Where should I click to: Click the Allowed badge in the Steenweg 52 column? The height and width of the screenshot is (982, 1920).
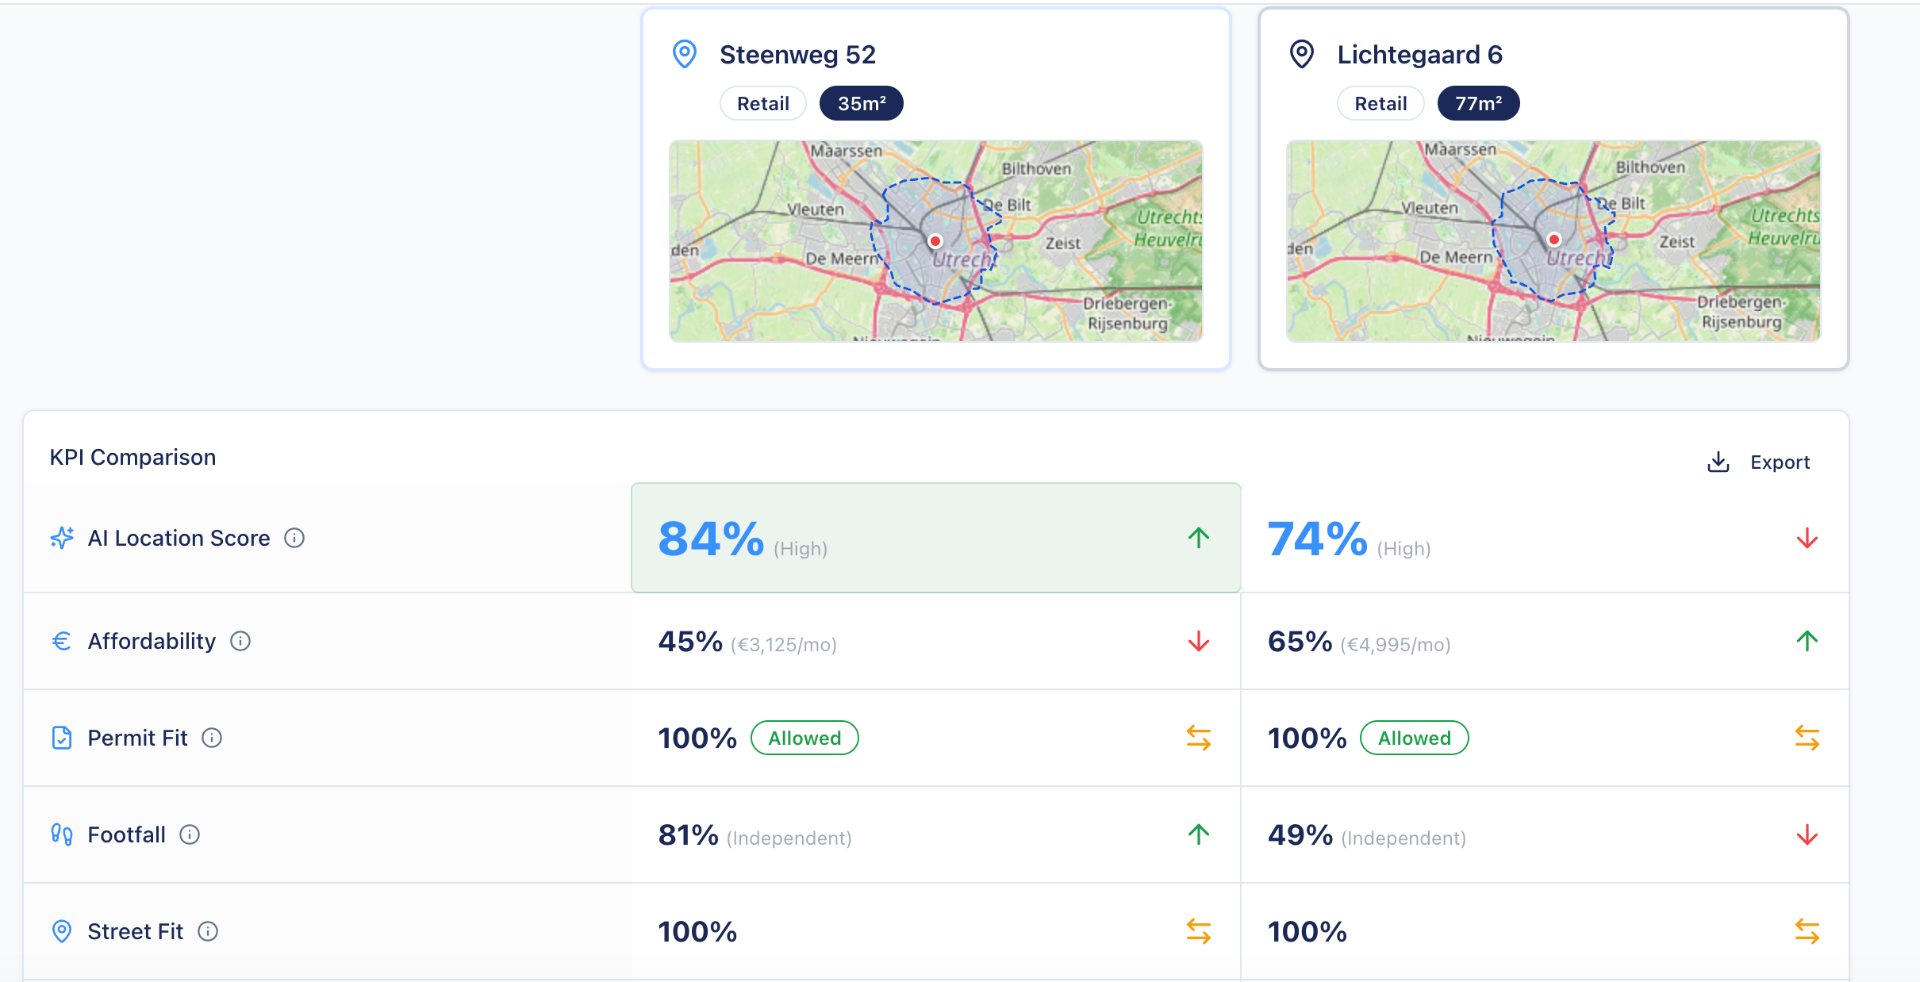tap(805, 738)
